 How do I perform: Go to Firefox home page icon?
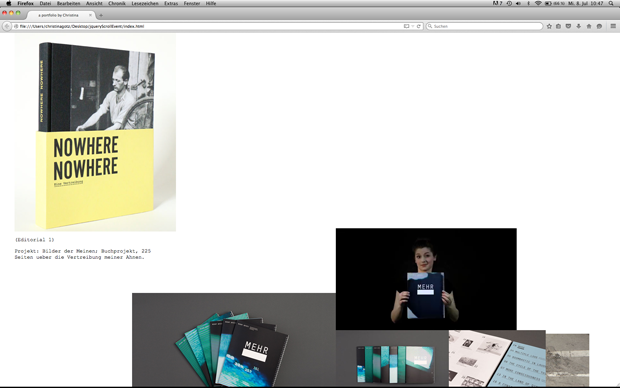589,26
